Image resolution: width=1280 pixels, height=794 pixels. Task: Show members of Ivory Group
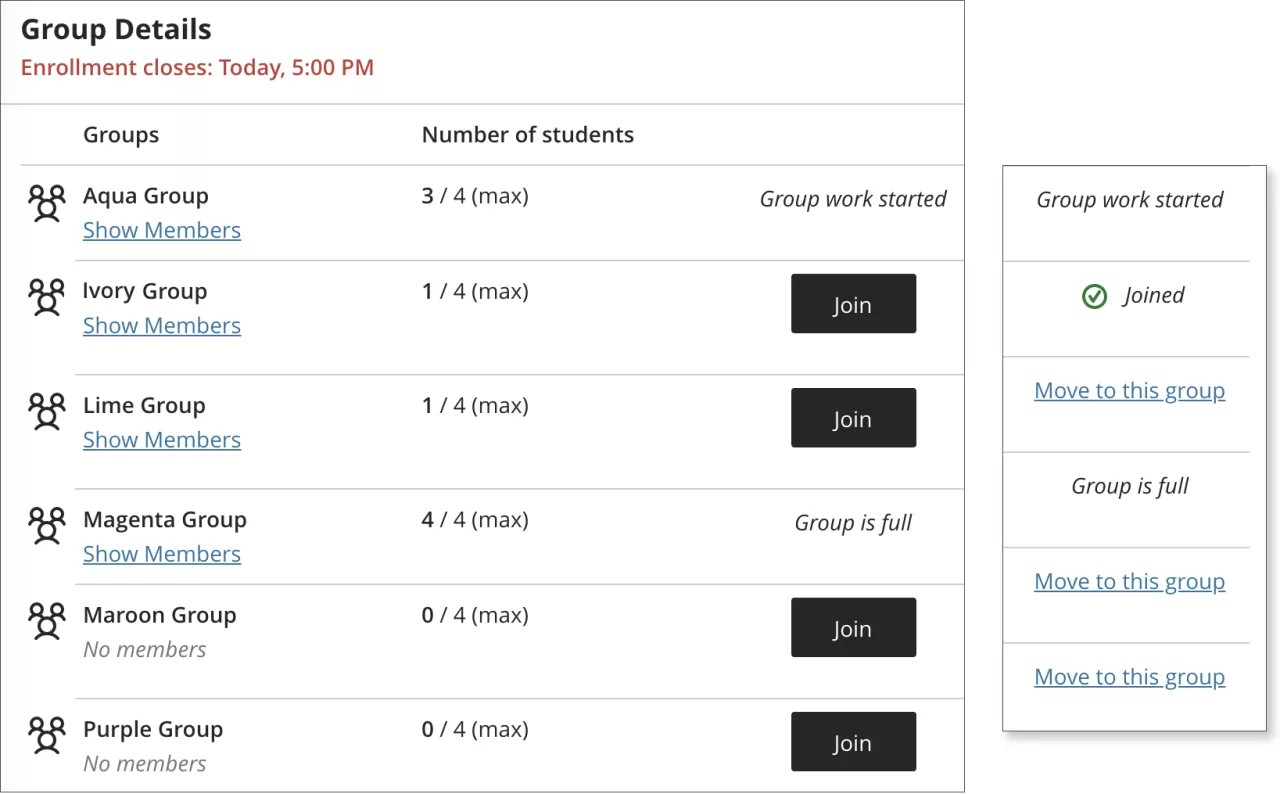(161, 325)
